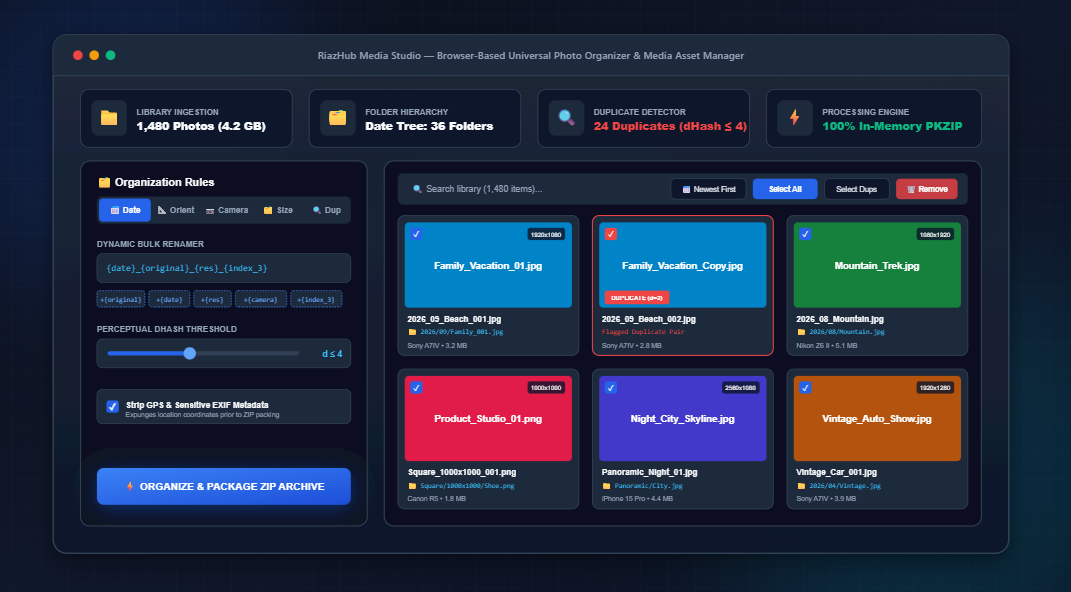Click the perceptual dHash threshold slider handle

[x=190, y=353]
